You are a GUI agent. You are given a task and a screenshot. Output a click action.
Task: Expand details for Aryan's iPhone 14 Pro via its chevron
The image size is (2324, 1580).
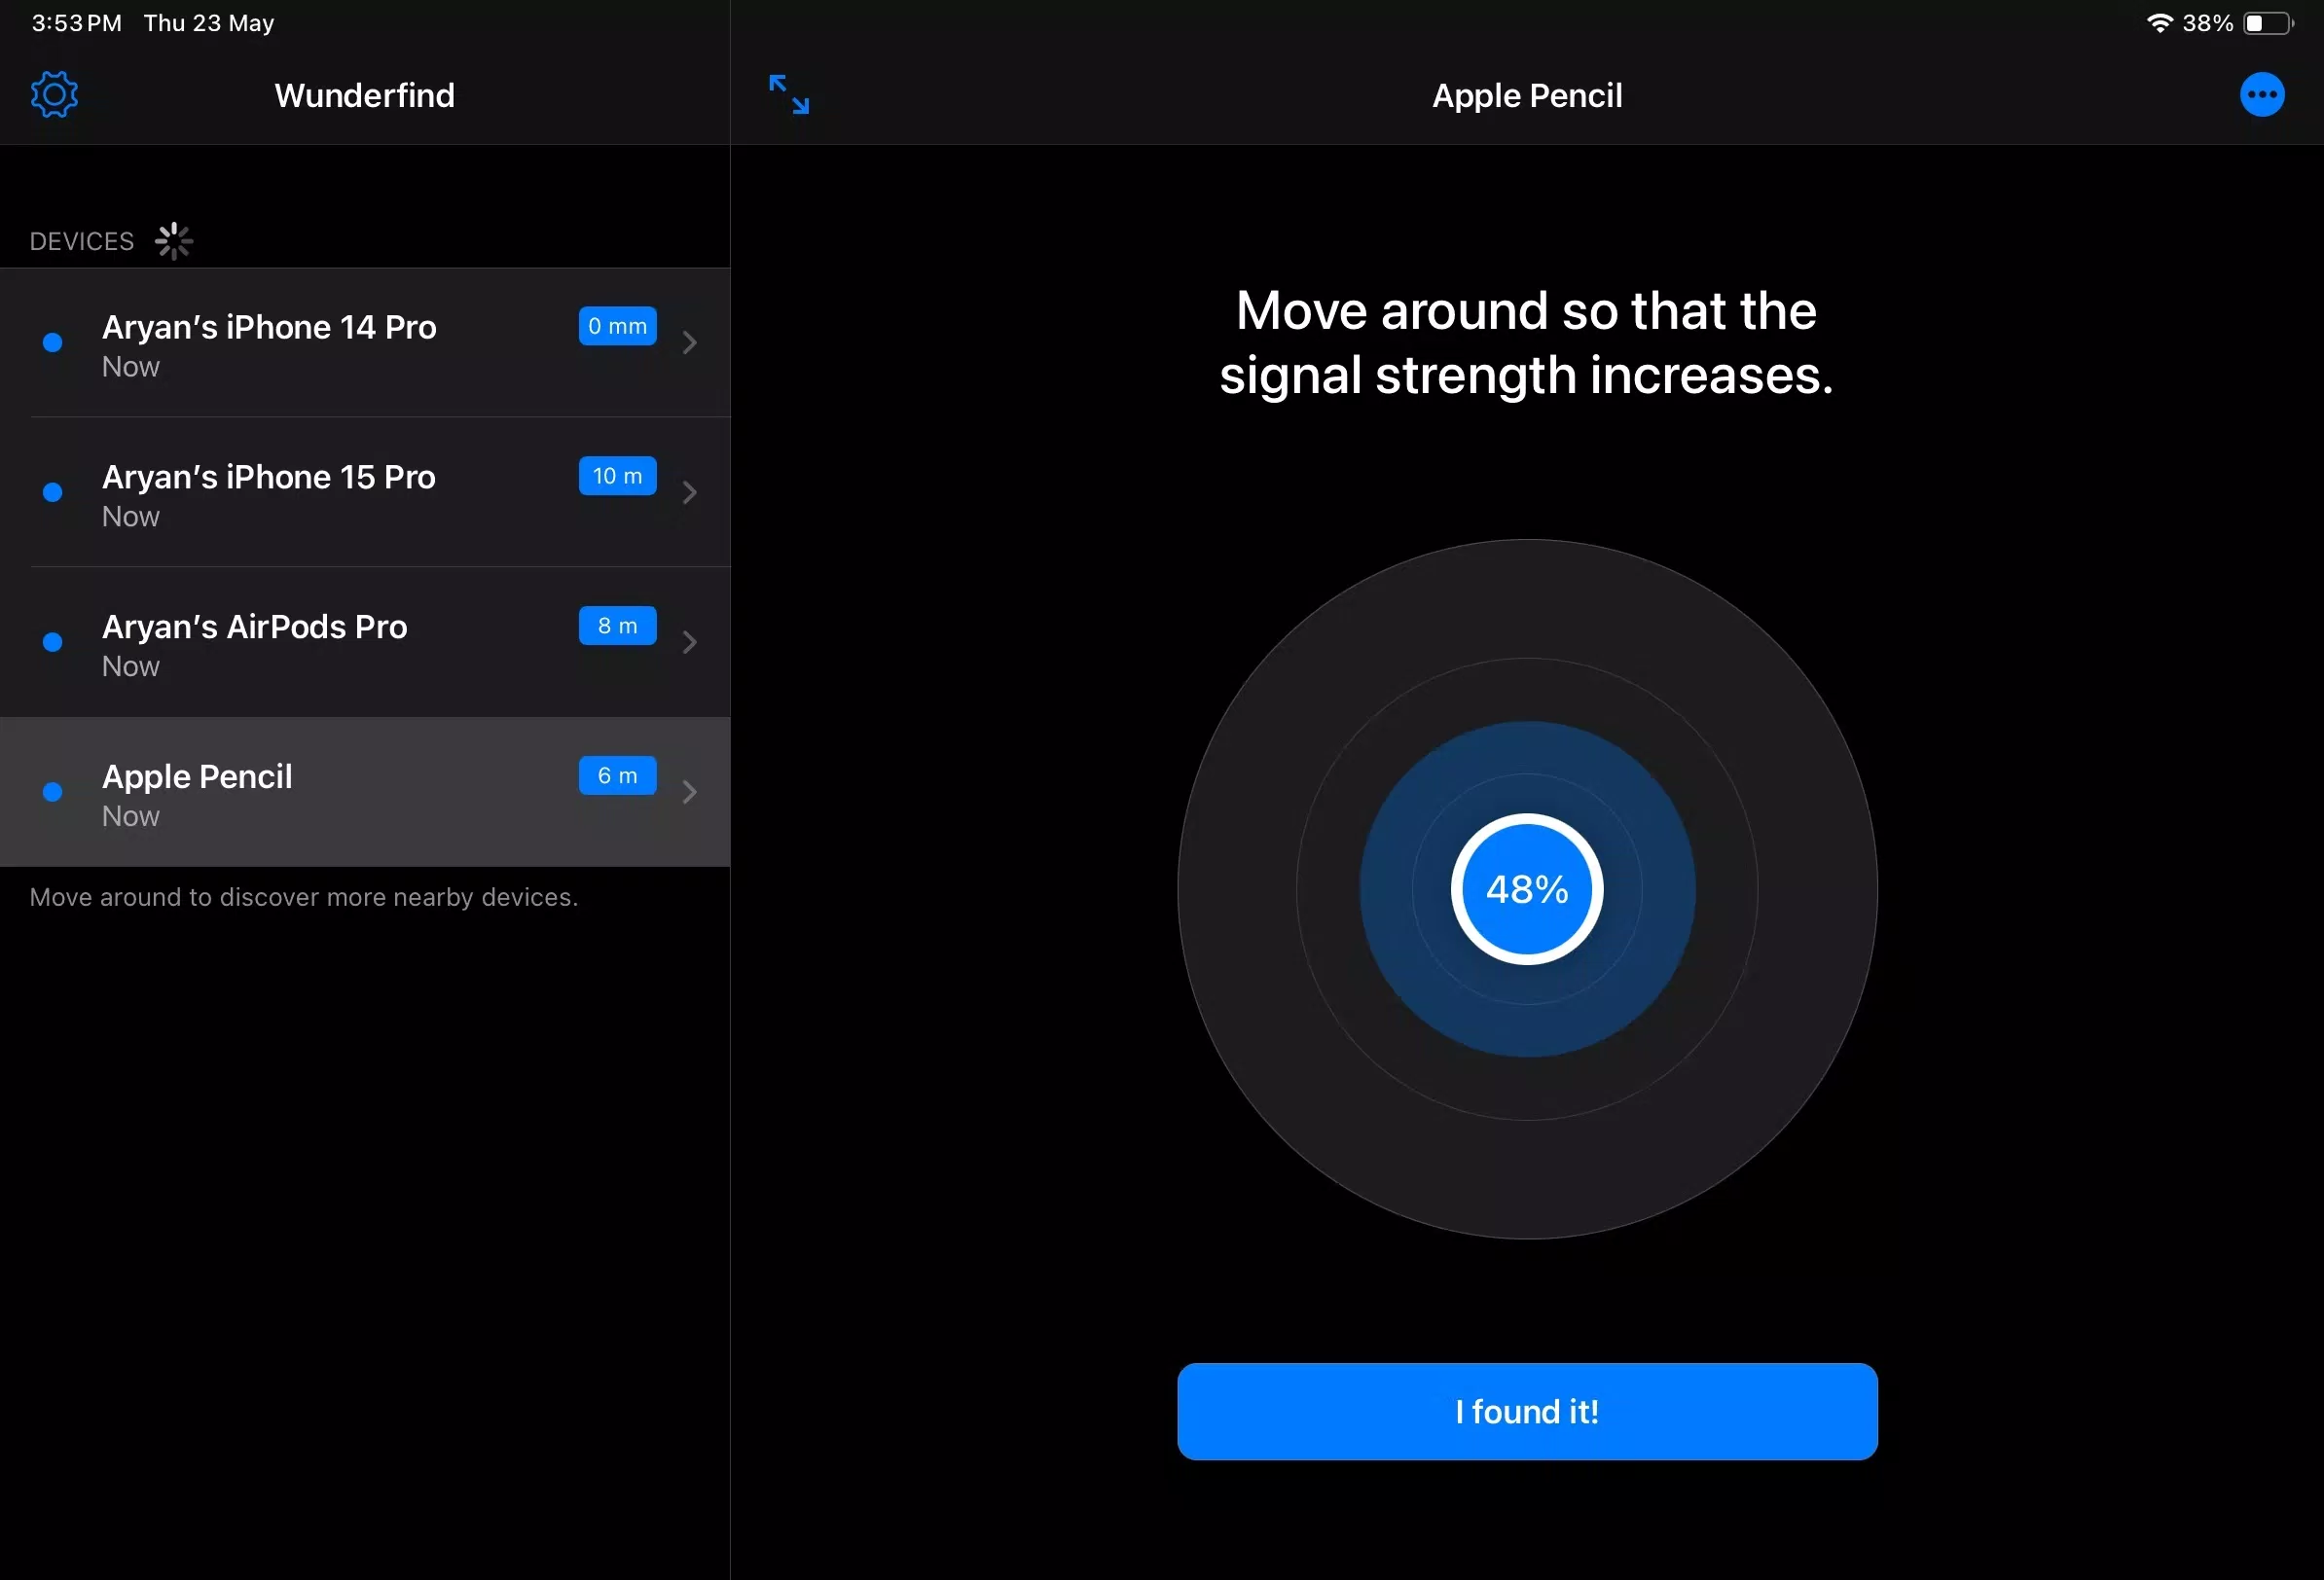[x=689, y=343]
